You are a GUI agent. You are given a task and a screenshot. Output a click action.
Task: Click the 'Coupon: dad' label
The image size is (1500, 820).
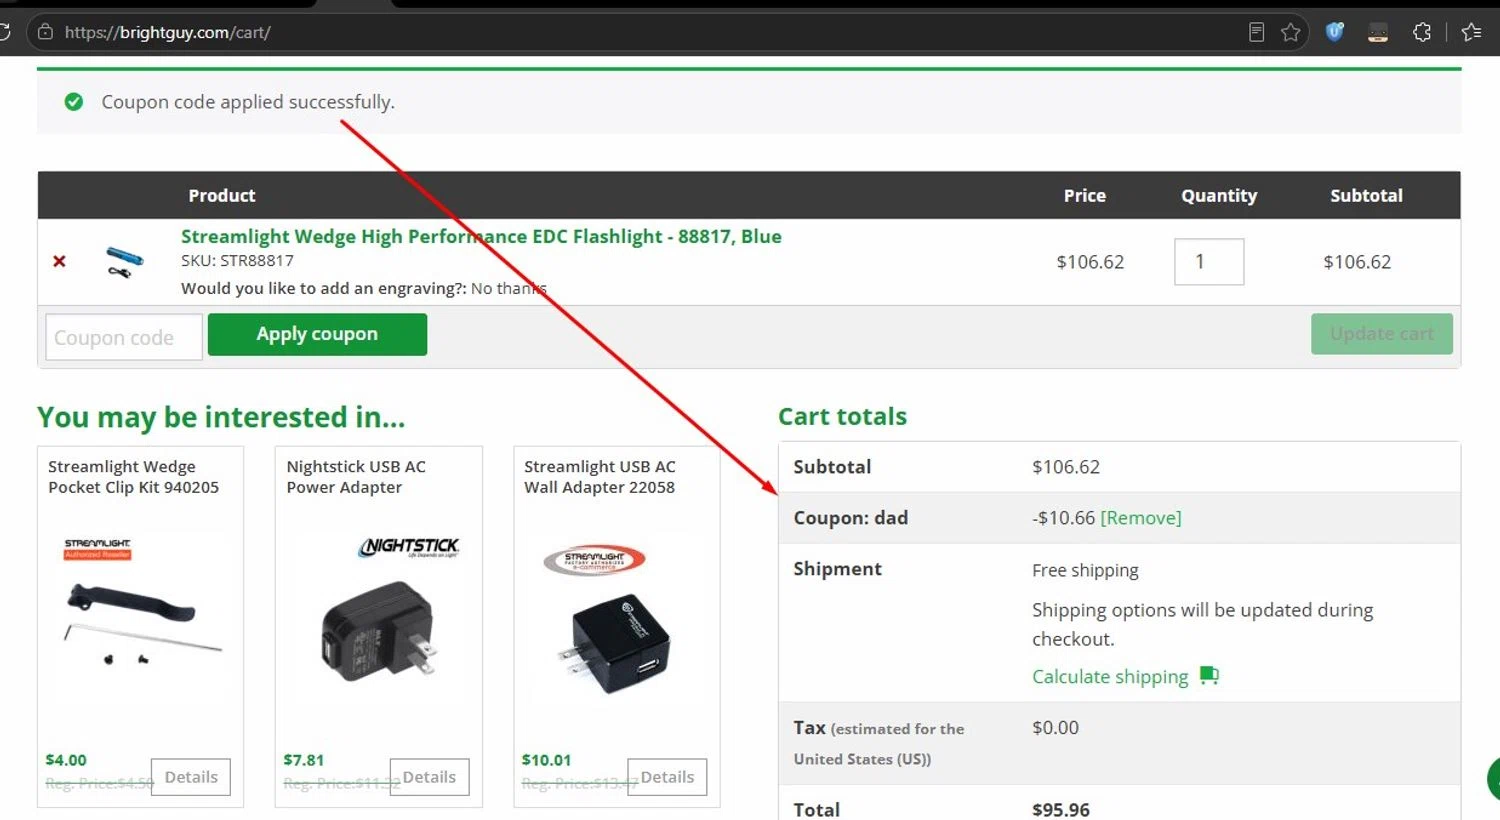(x=850, y=518)
